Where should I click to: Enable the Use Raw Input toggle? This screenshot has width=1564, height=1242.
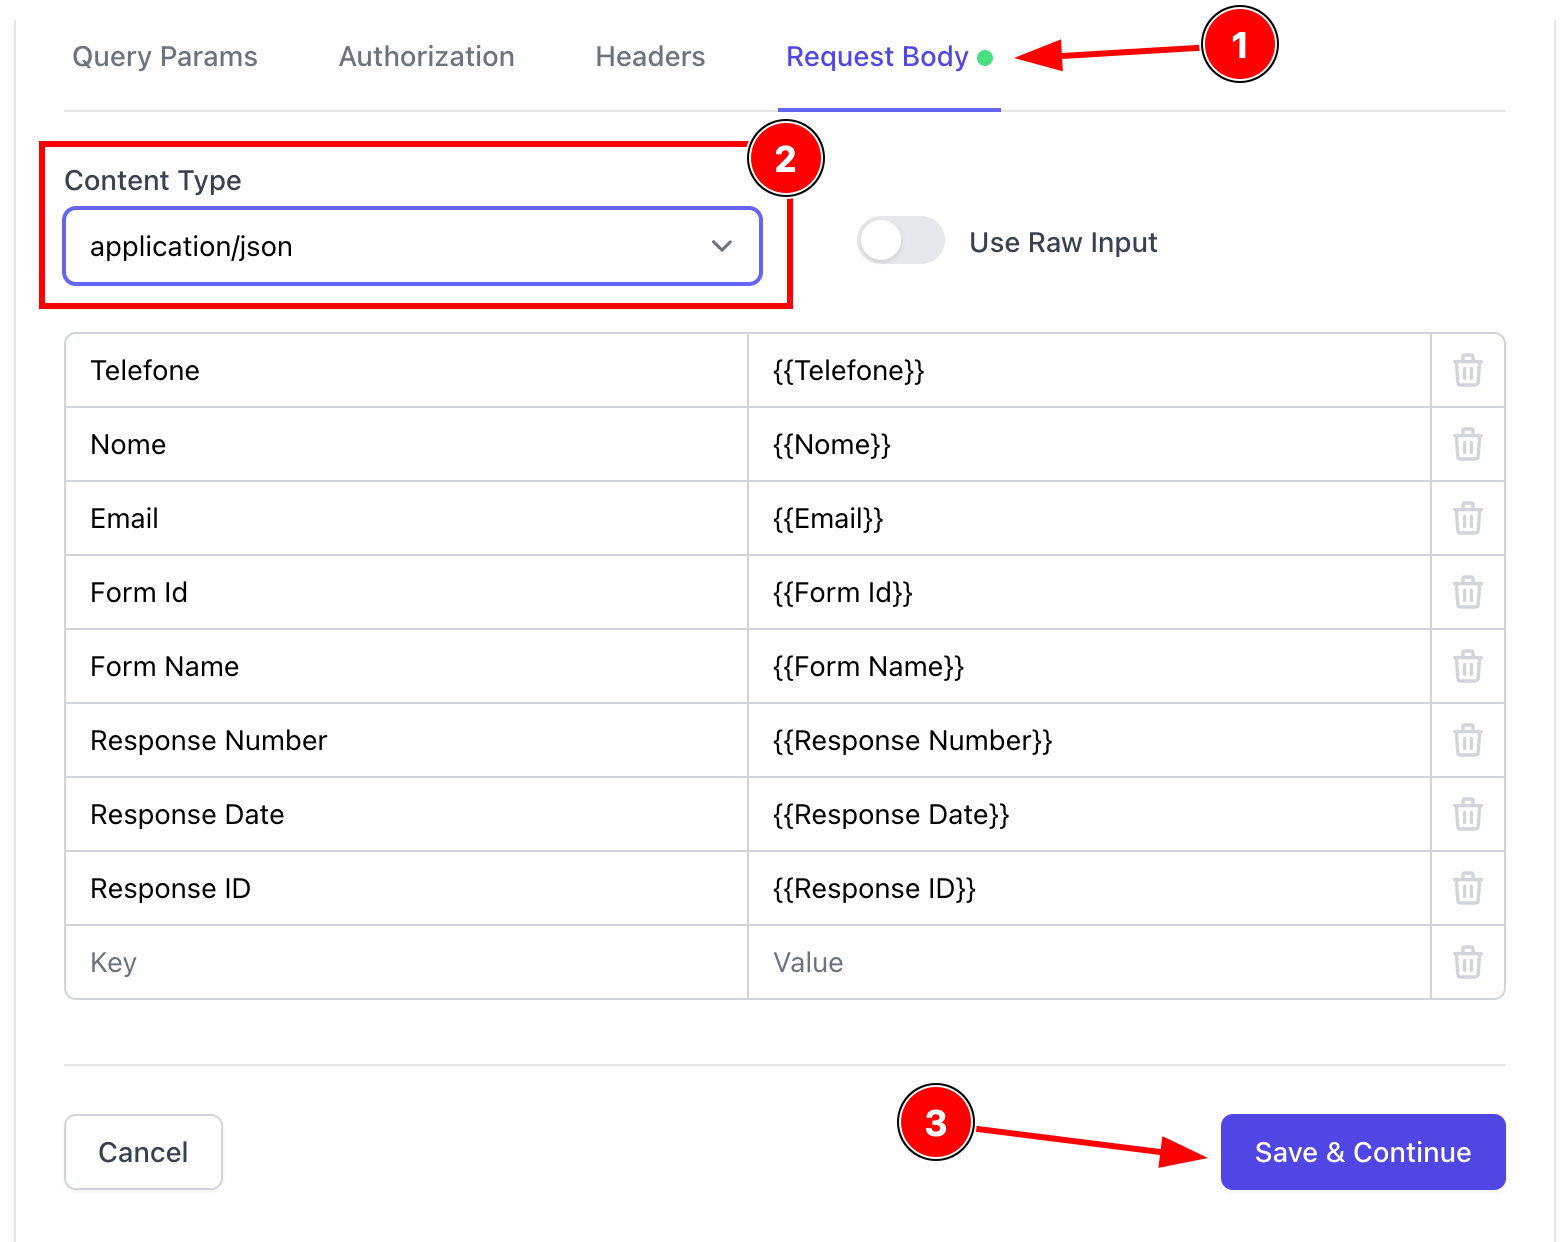click(900, 241)
